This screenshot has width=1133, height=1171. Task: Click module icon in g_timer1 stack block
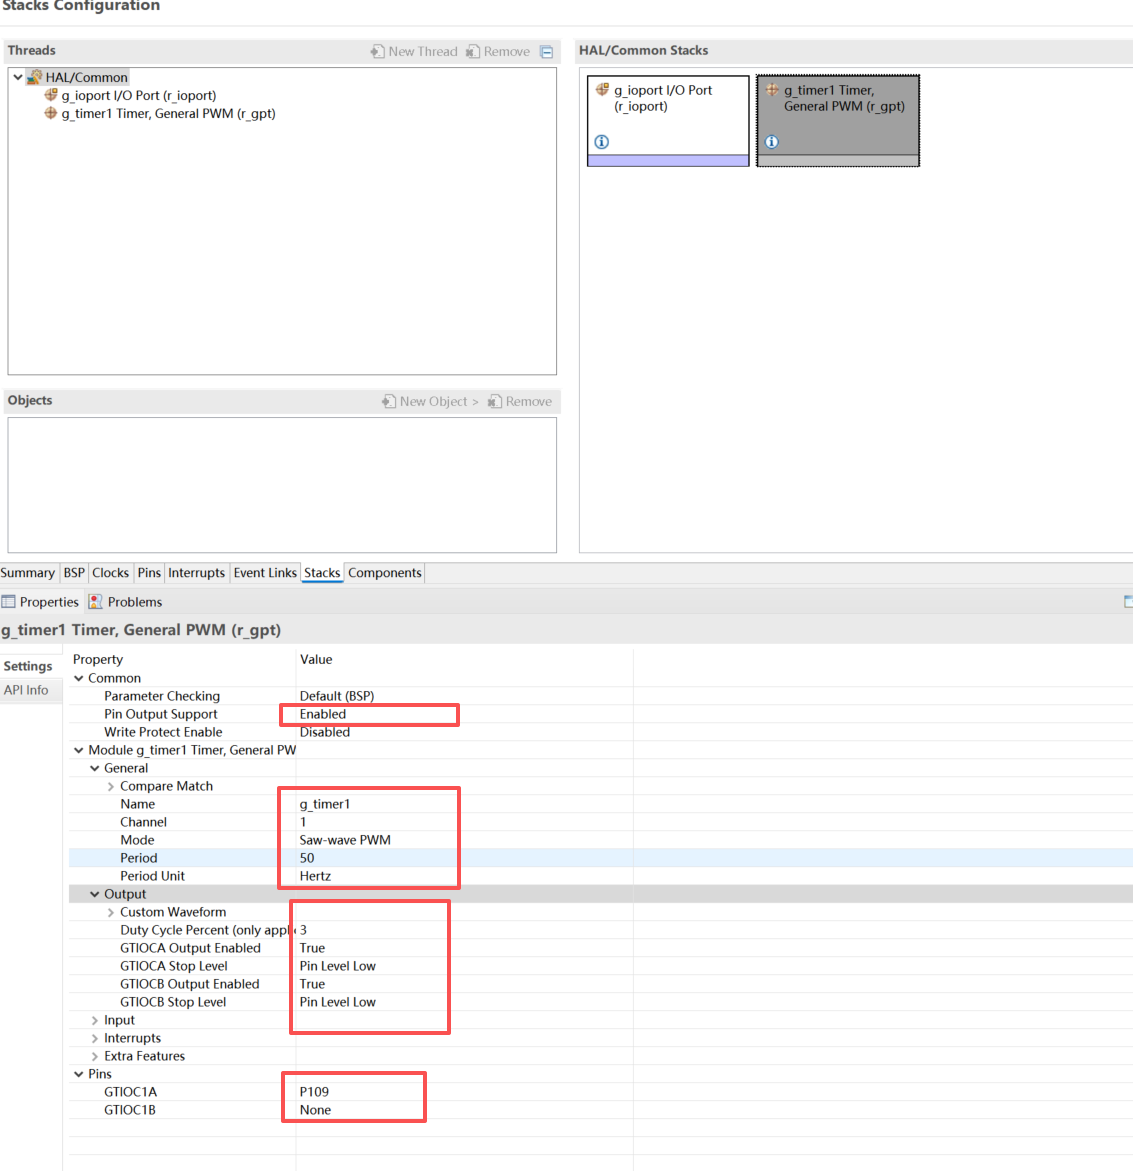tap(772, 90)
